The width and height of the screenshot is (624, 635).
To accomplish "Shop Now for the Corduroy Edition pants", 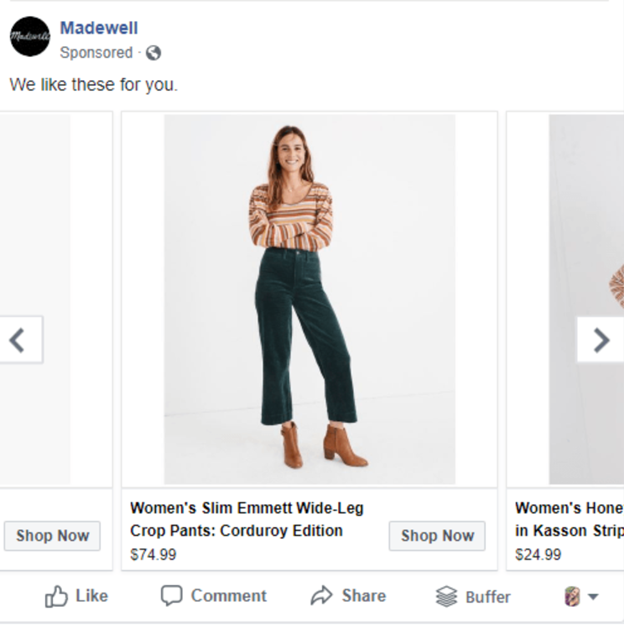I will pyautogui.click(x=437, y=536).
